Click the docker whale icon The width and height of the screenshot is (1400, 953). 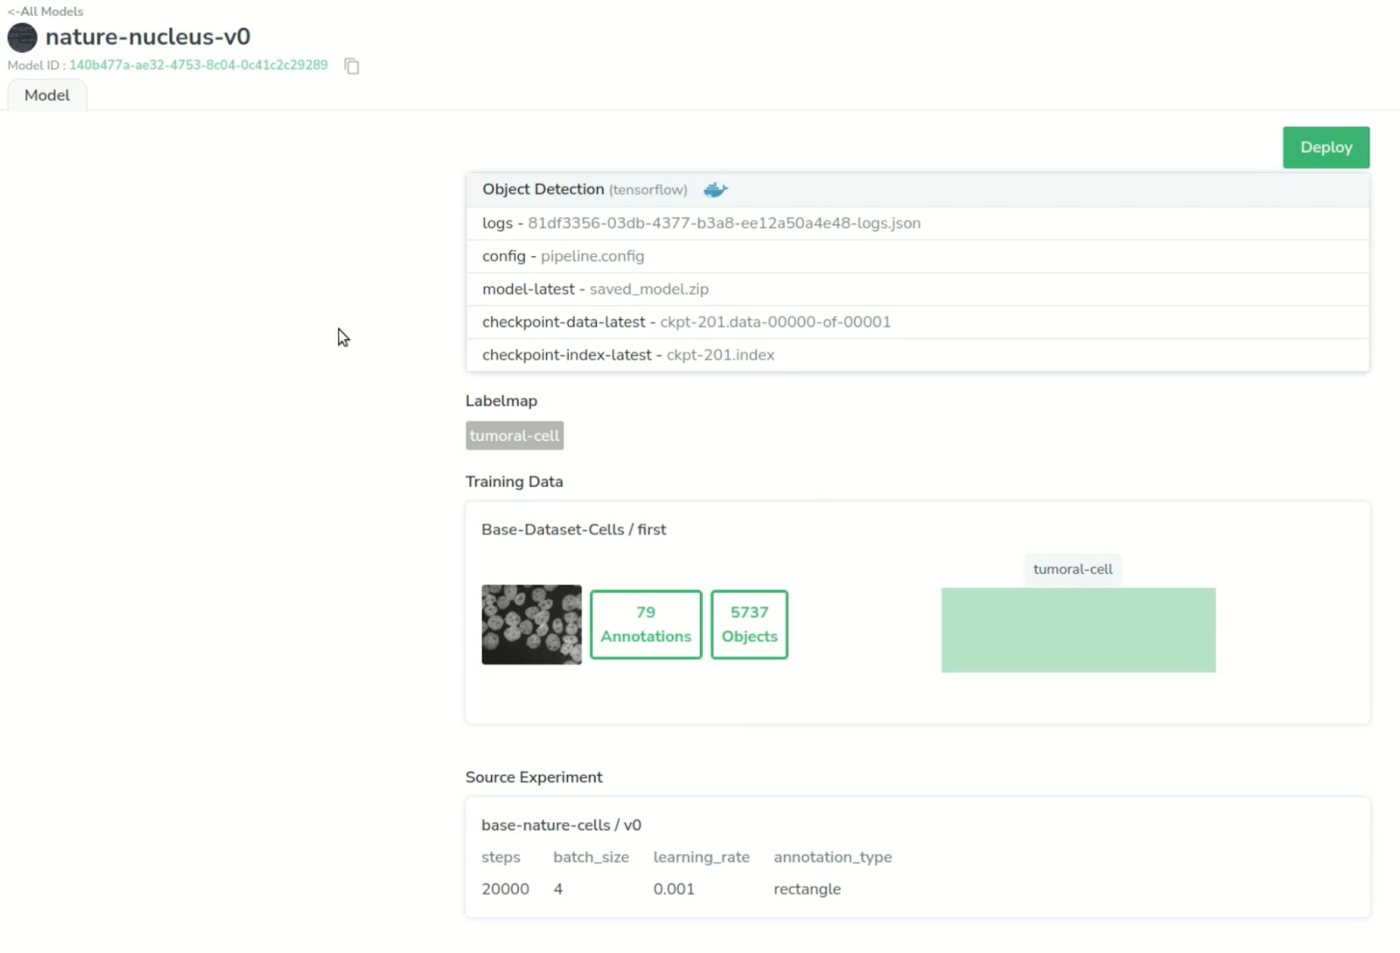pos(715,189)
